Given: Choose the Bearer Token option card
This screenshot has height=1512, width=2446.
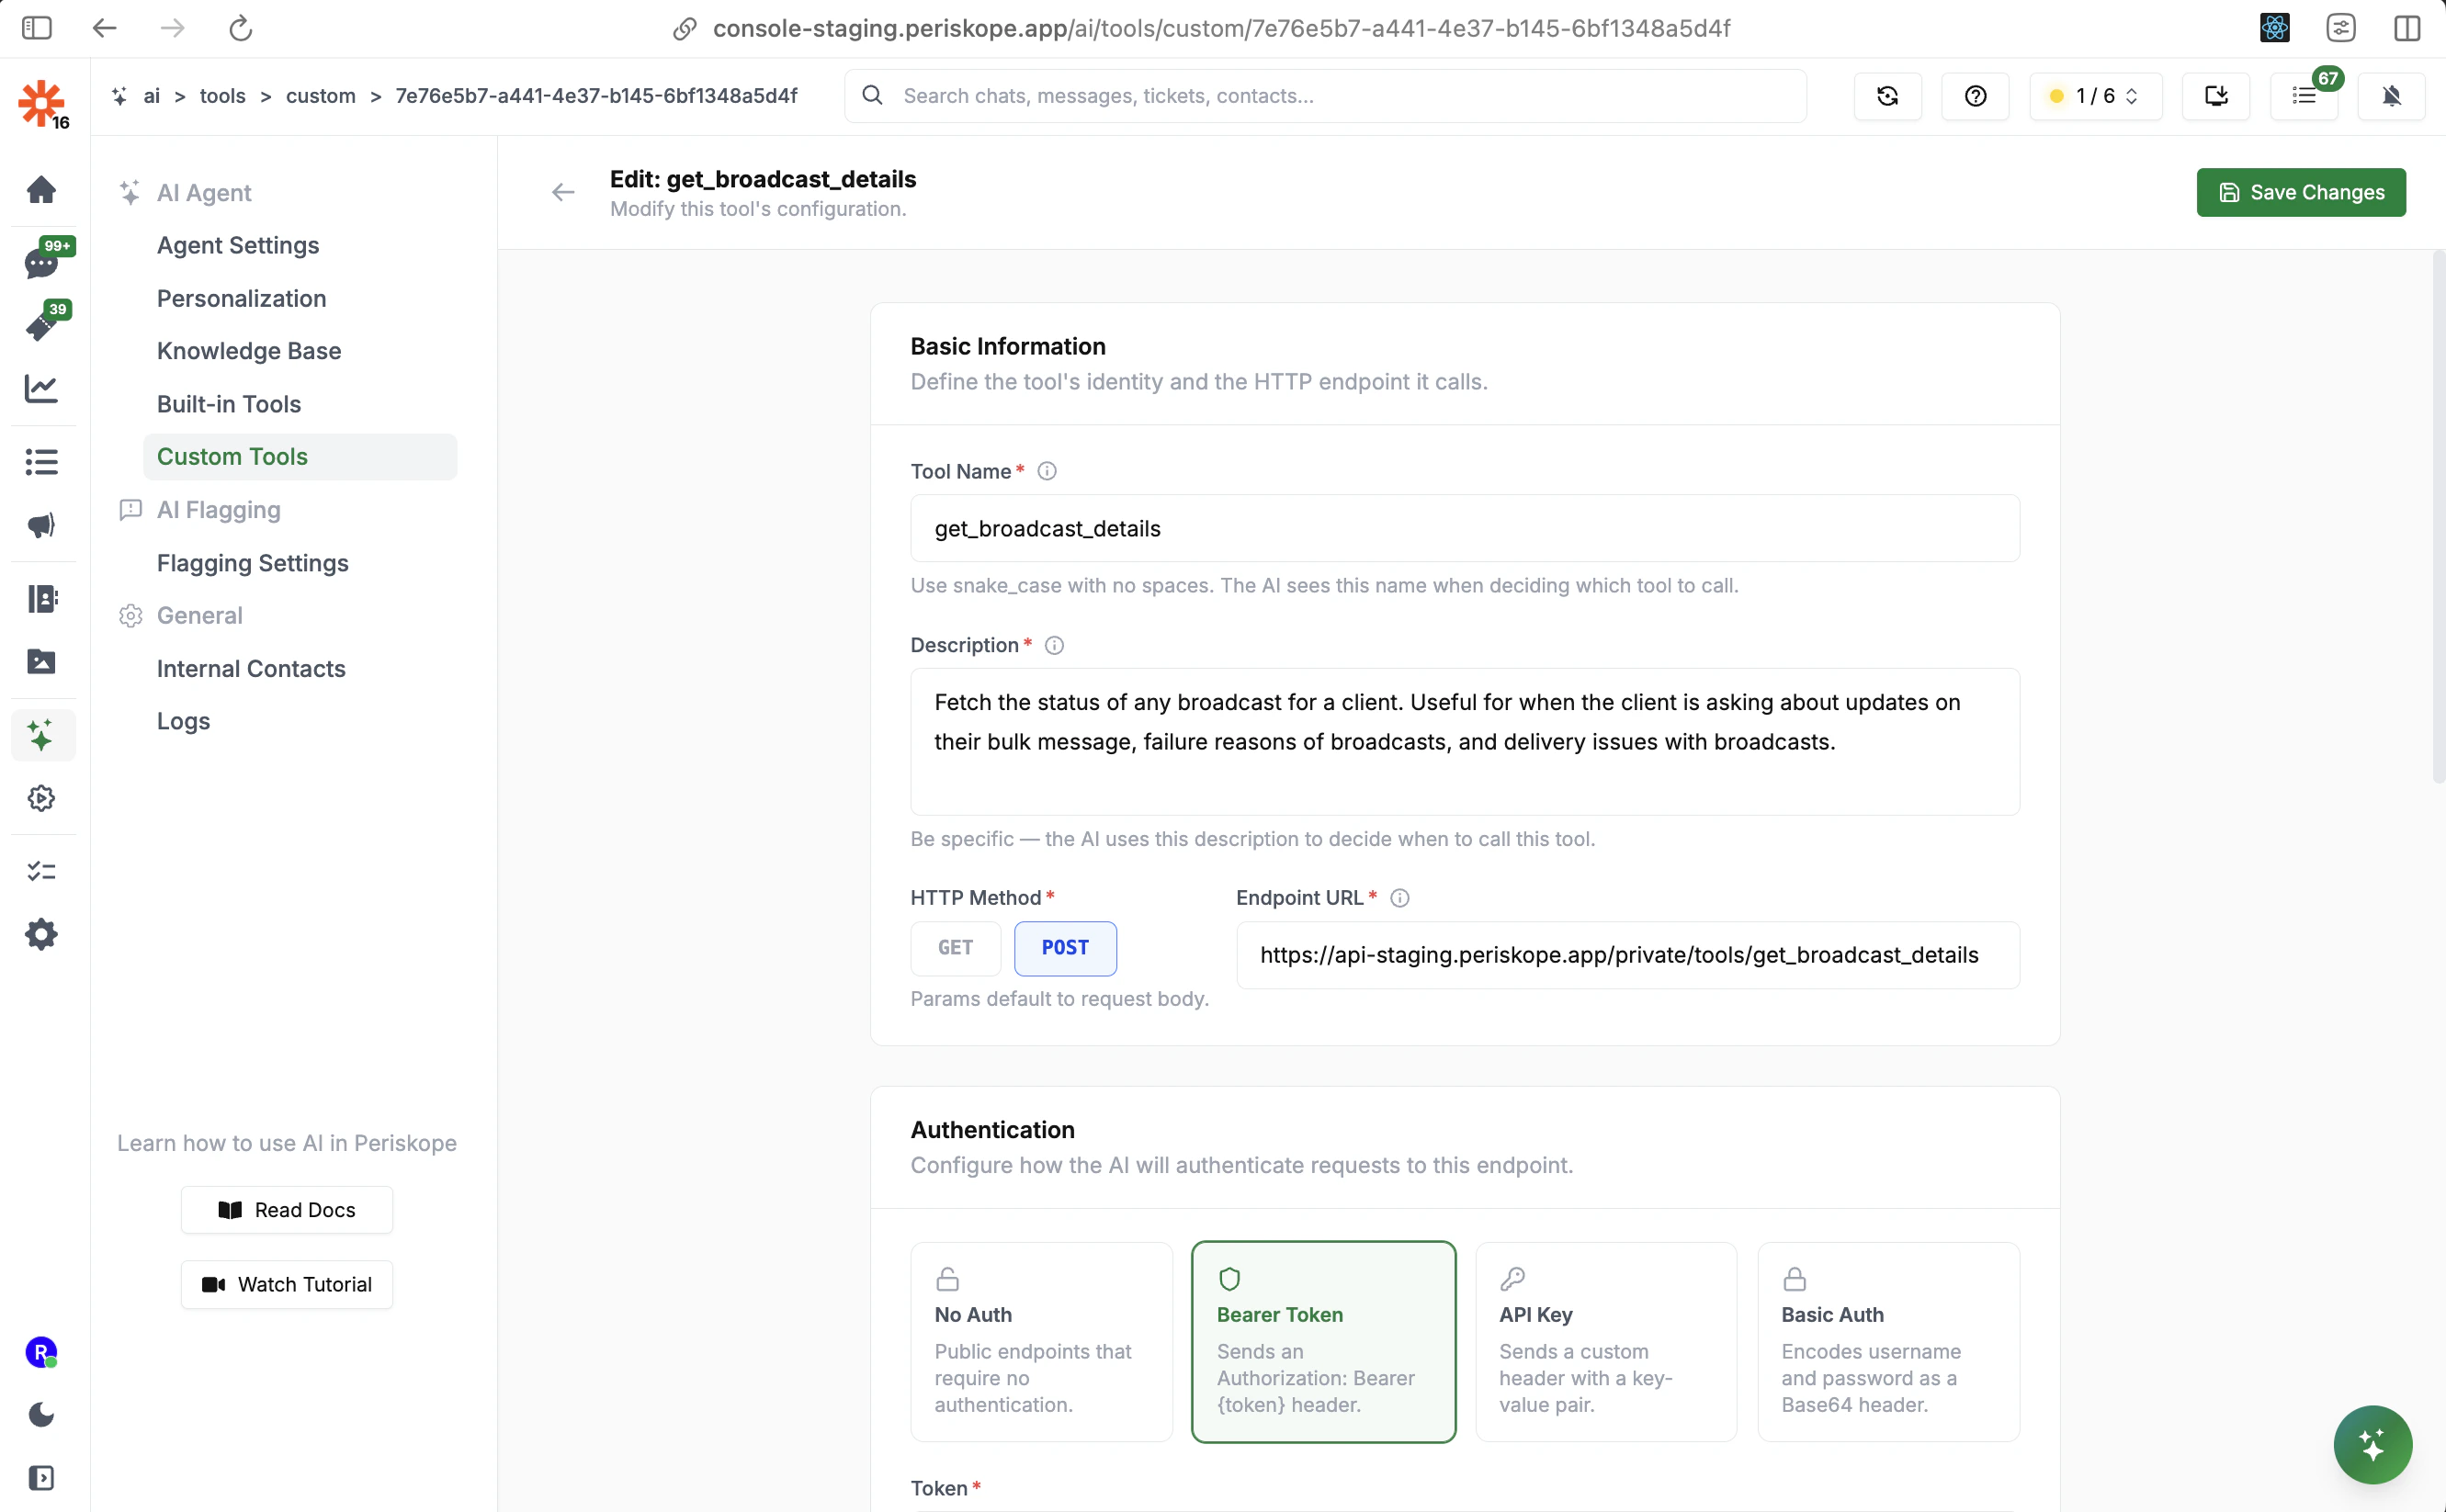Looking at the screenshot, I should point(1323,1342).
